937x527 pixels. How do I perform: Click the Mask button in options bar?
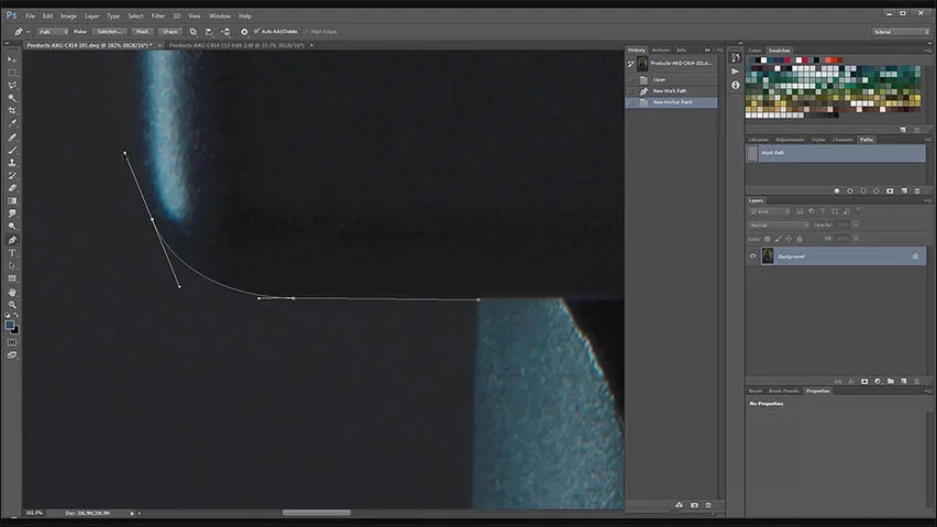pyautogui.click(x=142, y=32)
